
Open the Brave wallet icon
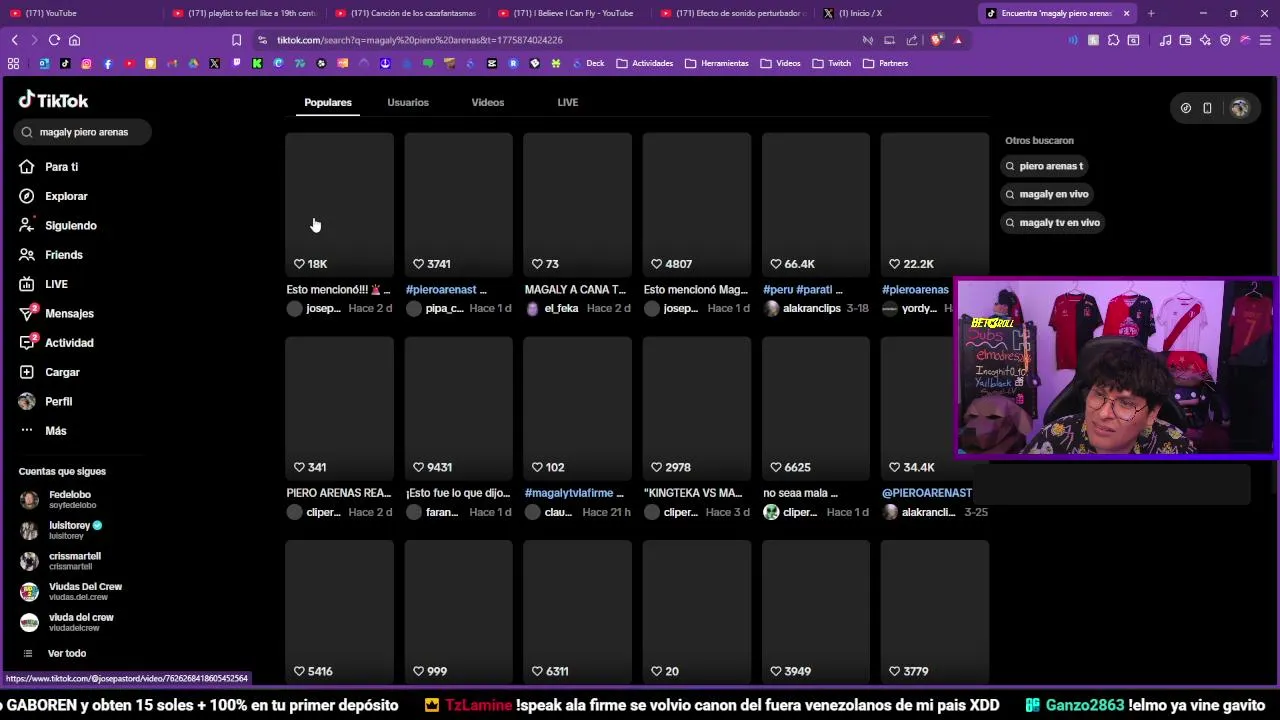coord(1185,40)
